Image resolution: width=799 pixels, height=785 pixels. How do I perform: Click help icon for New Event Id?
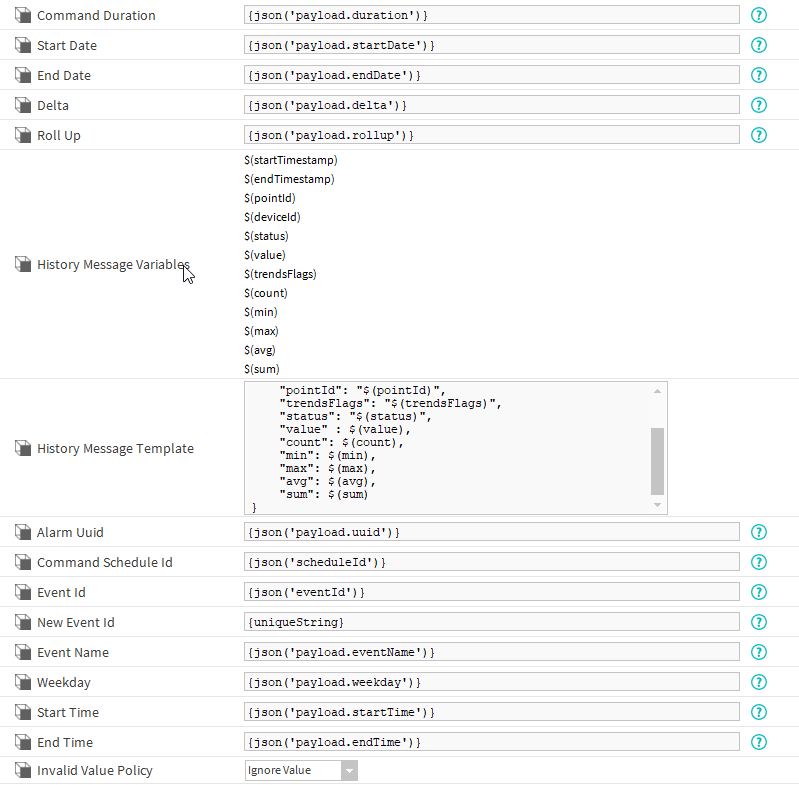pyautogui.click(x=759, y=622)
